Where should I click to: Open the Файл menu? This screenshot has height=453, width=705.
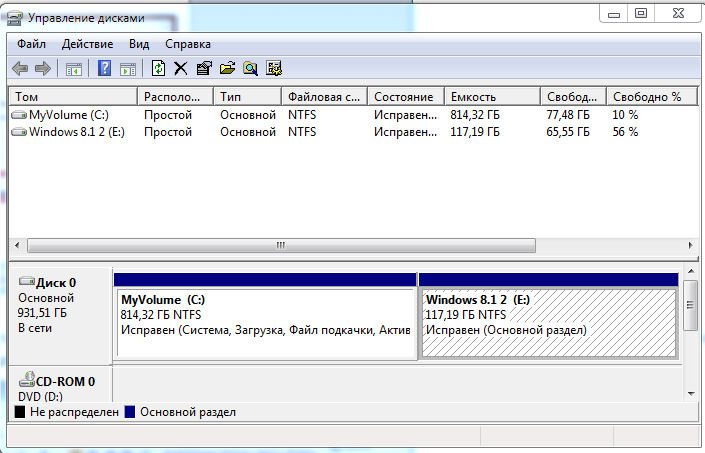tap(31, 44)
